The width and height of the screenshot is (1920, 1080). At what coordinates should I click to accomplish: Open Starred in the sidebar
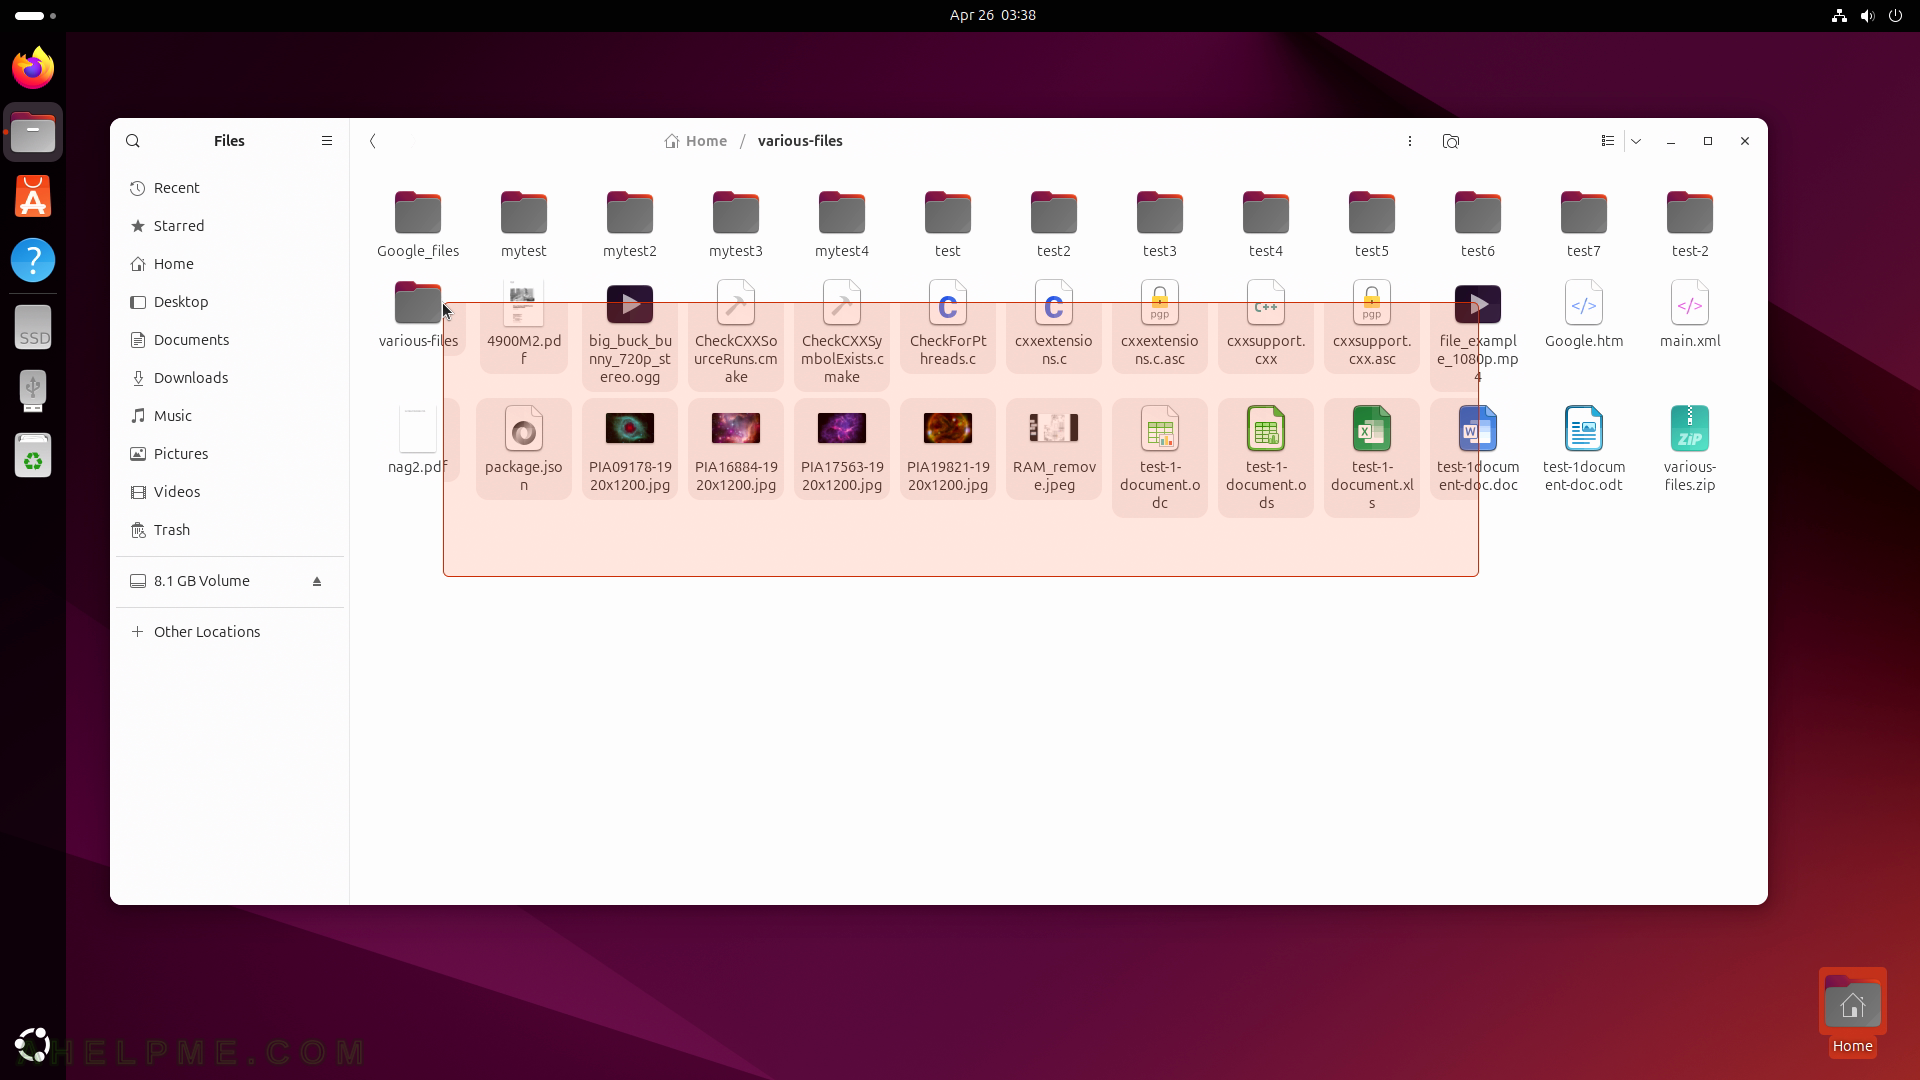pos(230,226)
